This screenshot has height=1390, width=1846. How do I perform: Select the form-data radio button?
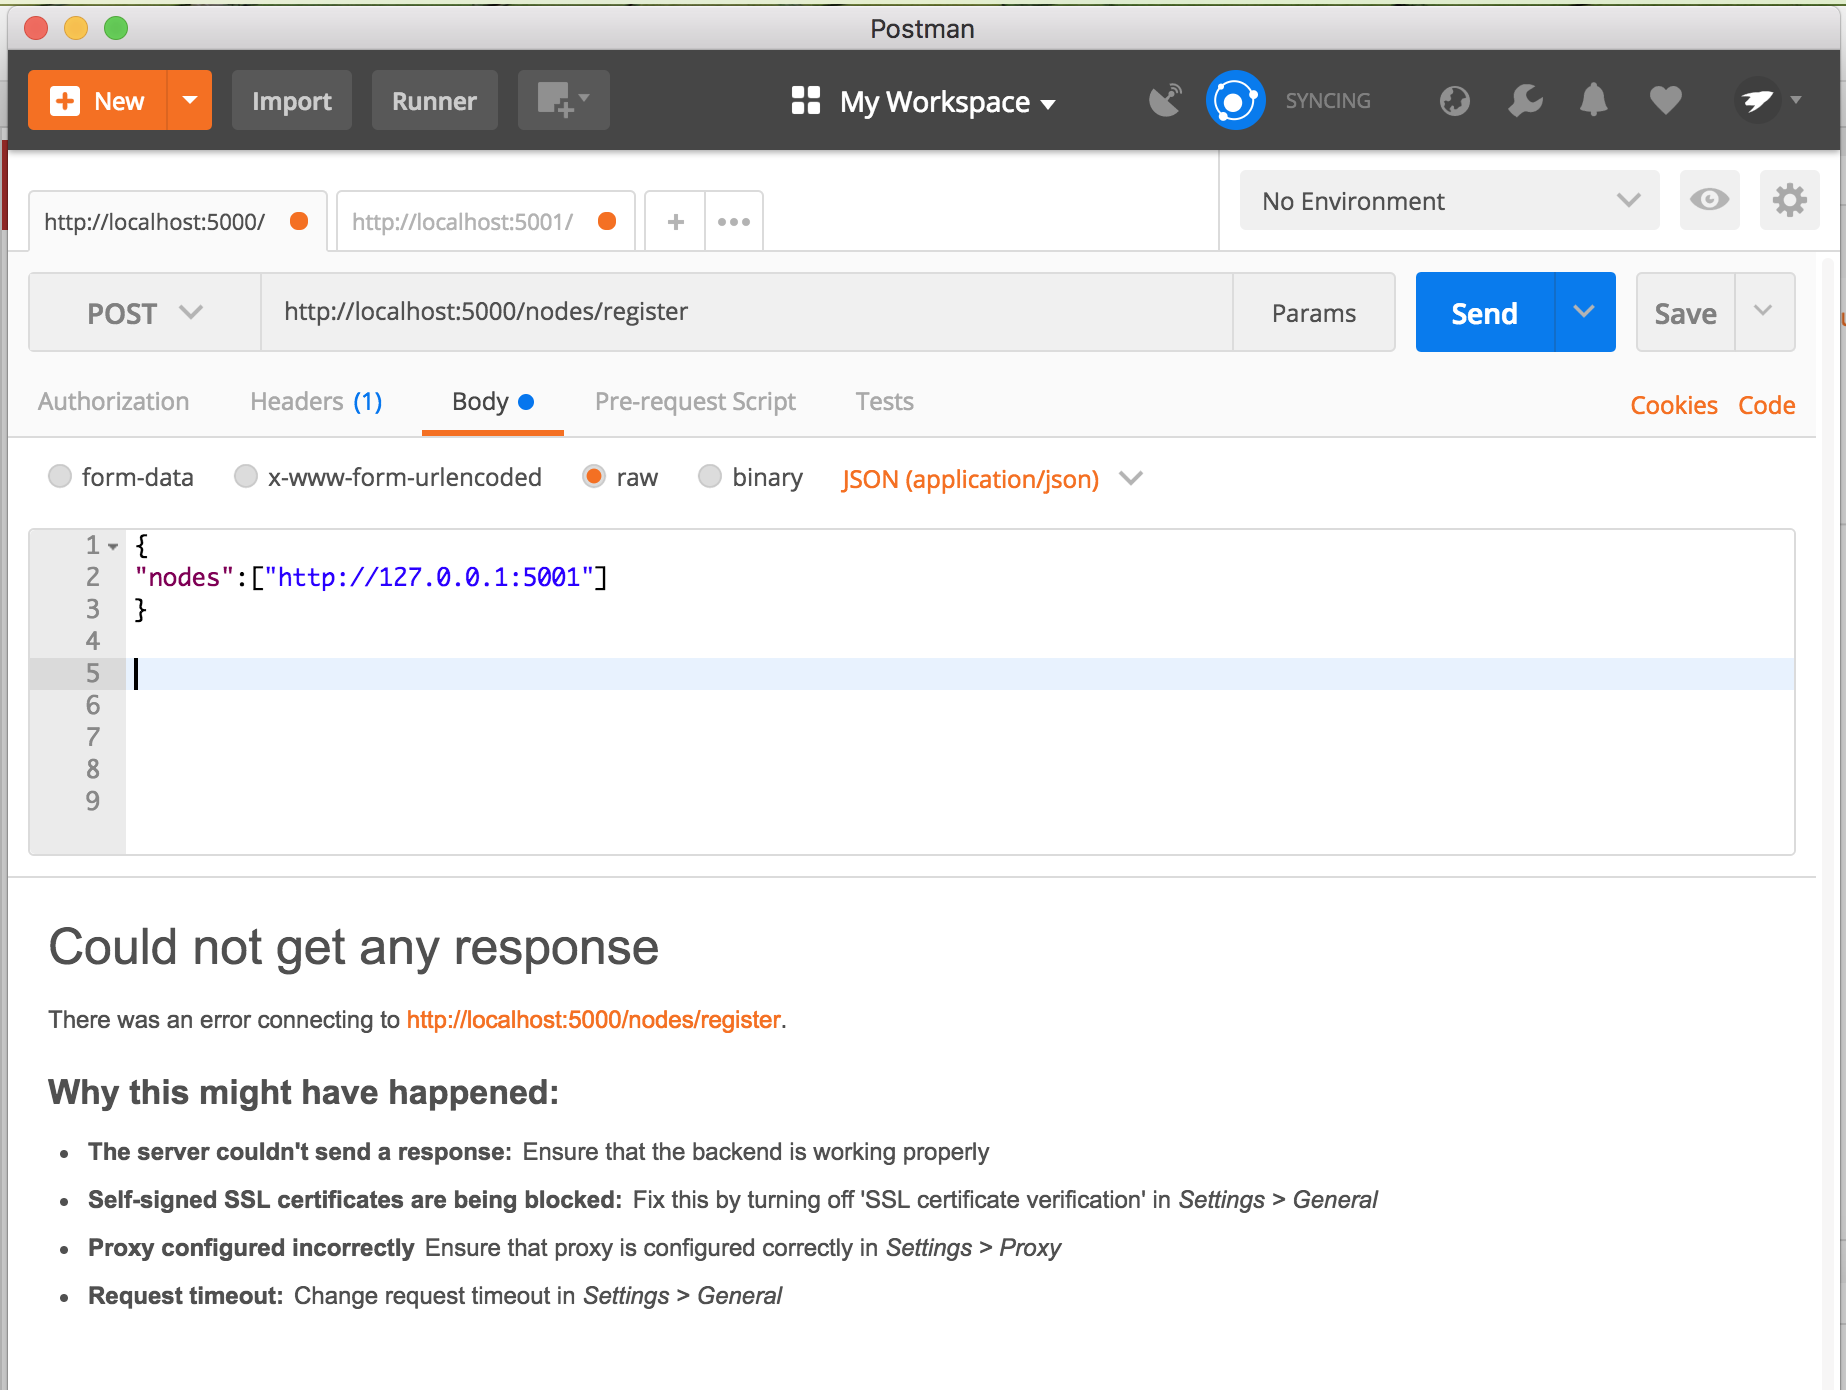point(60,477)
